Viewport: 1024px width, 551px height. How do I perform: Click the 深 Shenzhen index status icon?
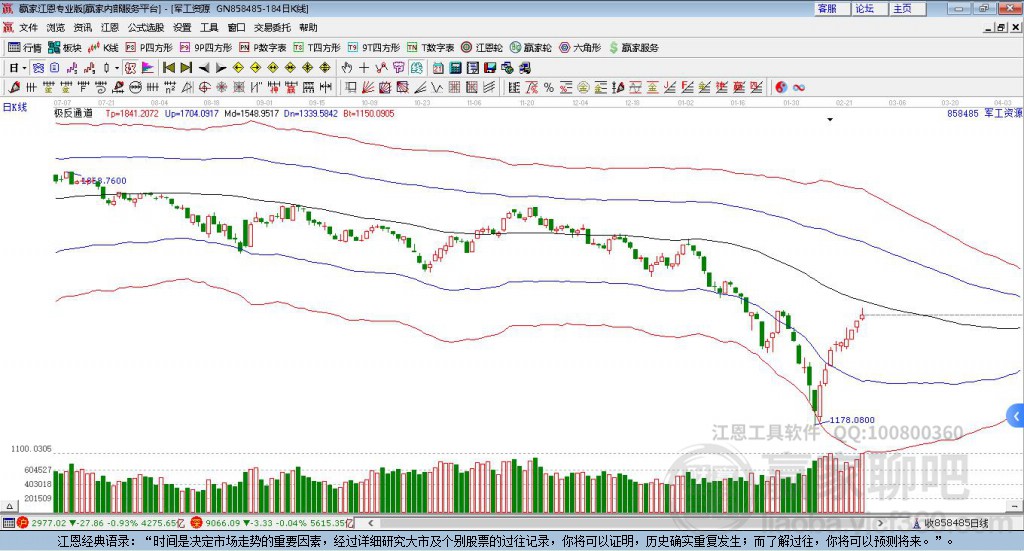197,523
